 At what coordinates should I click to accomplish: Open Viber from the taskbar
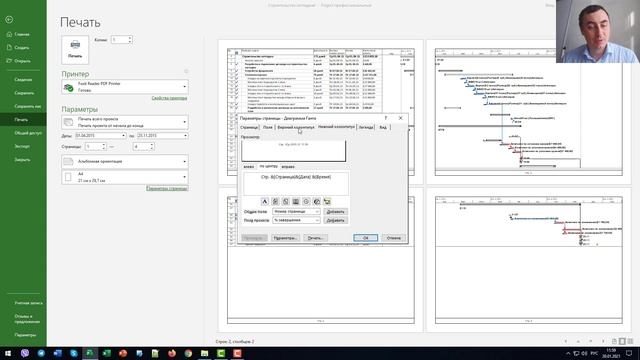click(25, 353)
